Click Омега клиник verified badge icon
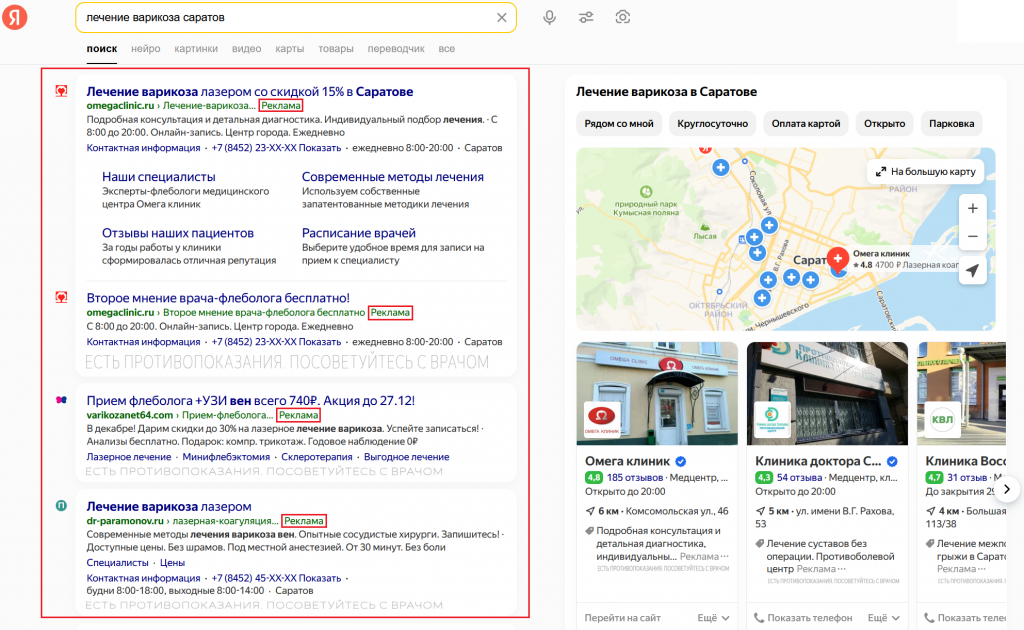Image resolution: width=1024 pixels, height=630 pixels. tap(680, 462)
